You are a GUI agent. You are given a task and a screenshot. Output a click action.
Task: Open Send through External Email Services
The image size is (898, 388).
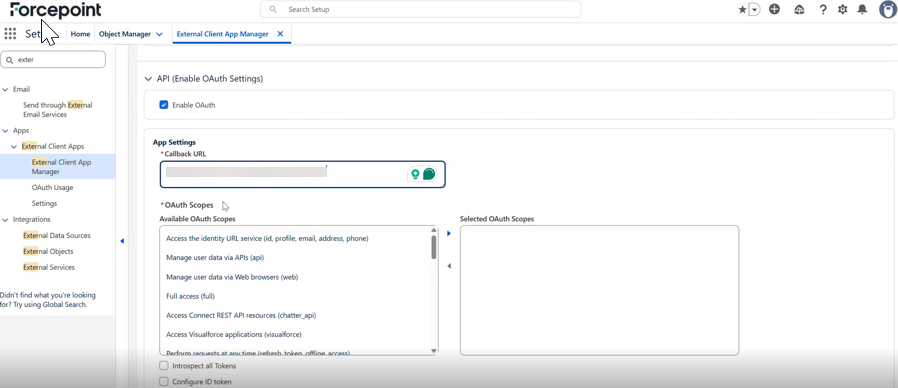pyautogui.click(x=57, y=110)
